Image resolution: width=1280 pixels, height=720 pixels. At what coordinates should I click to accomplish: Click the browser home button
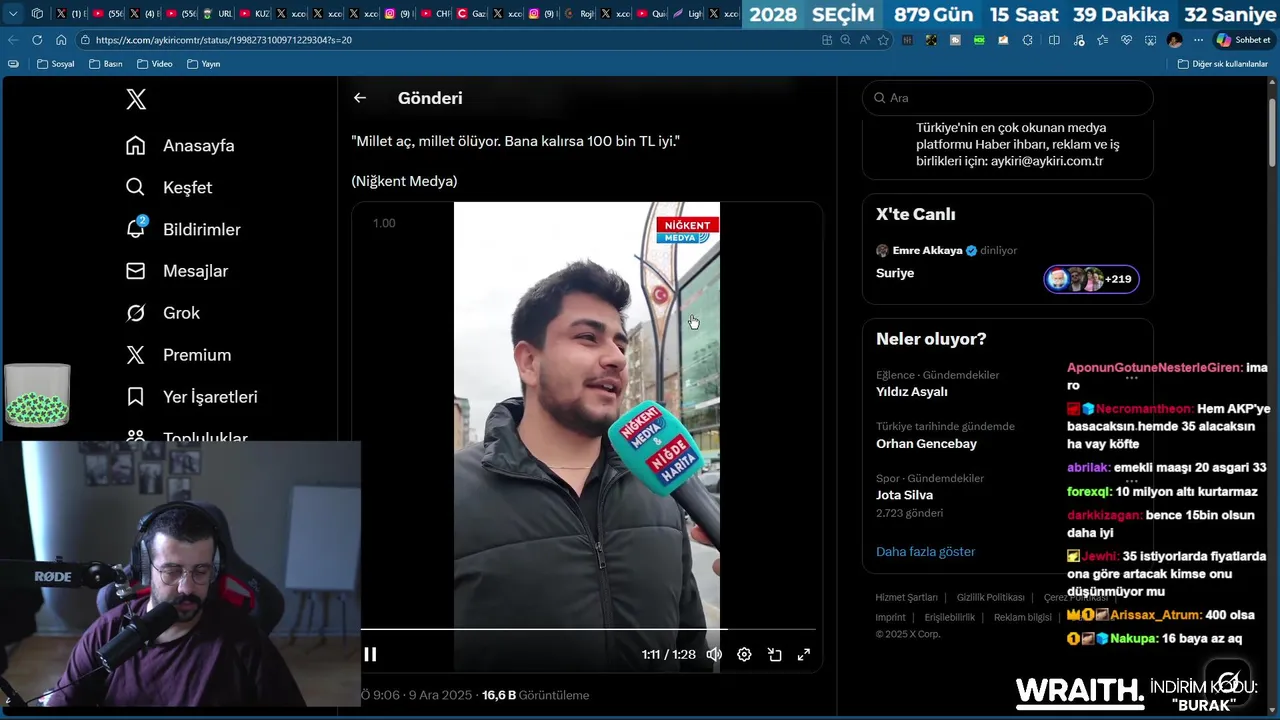[x=61, y=40]
